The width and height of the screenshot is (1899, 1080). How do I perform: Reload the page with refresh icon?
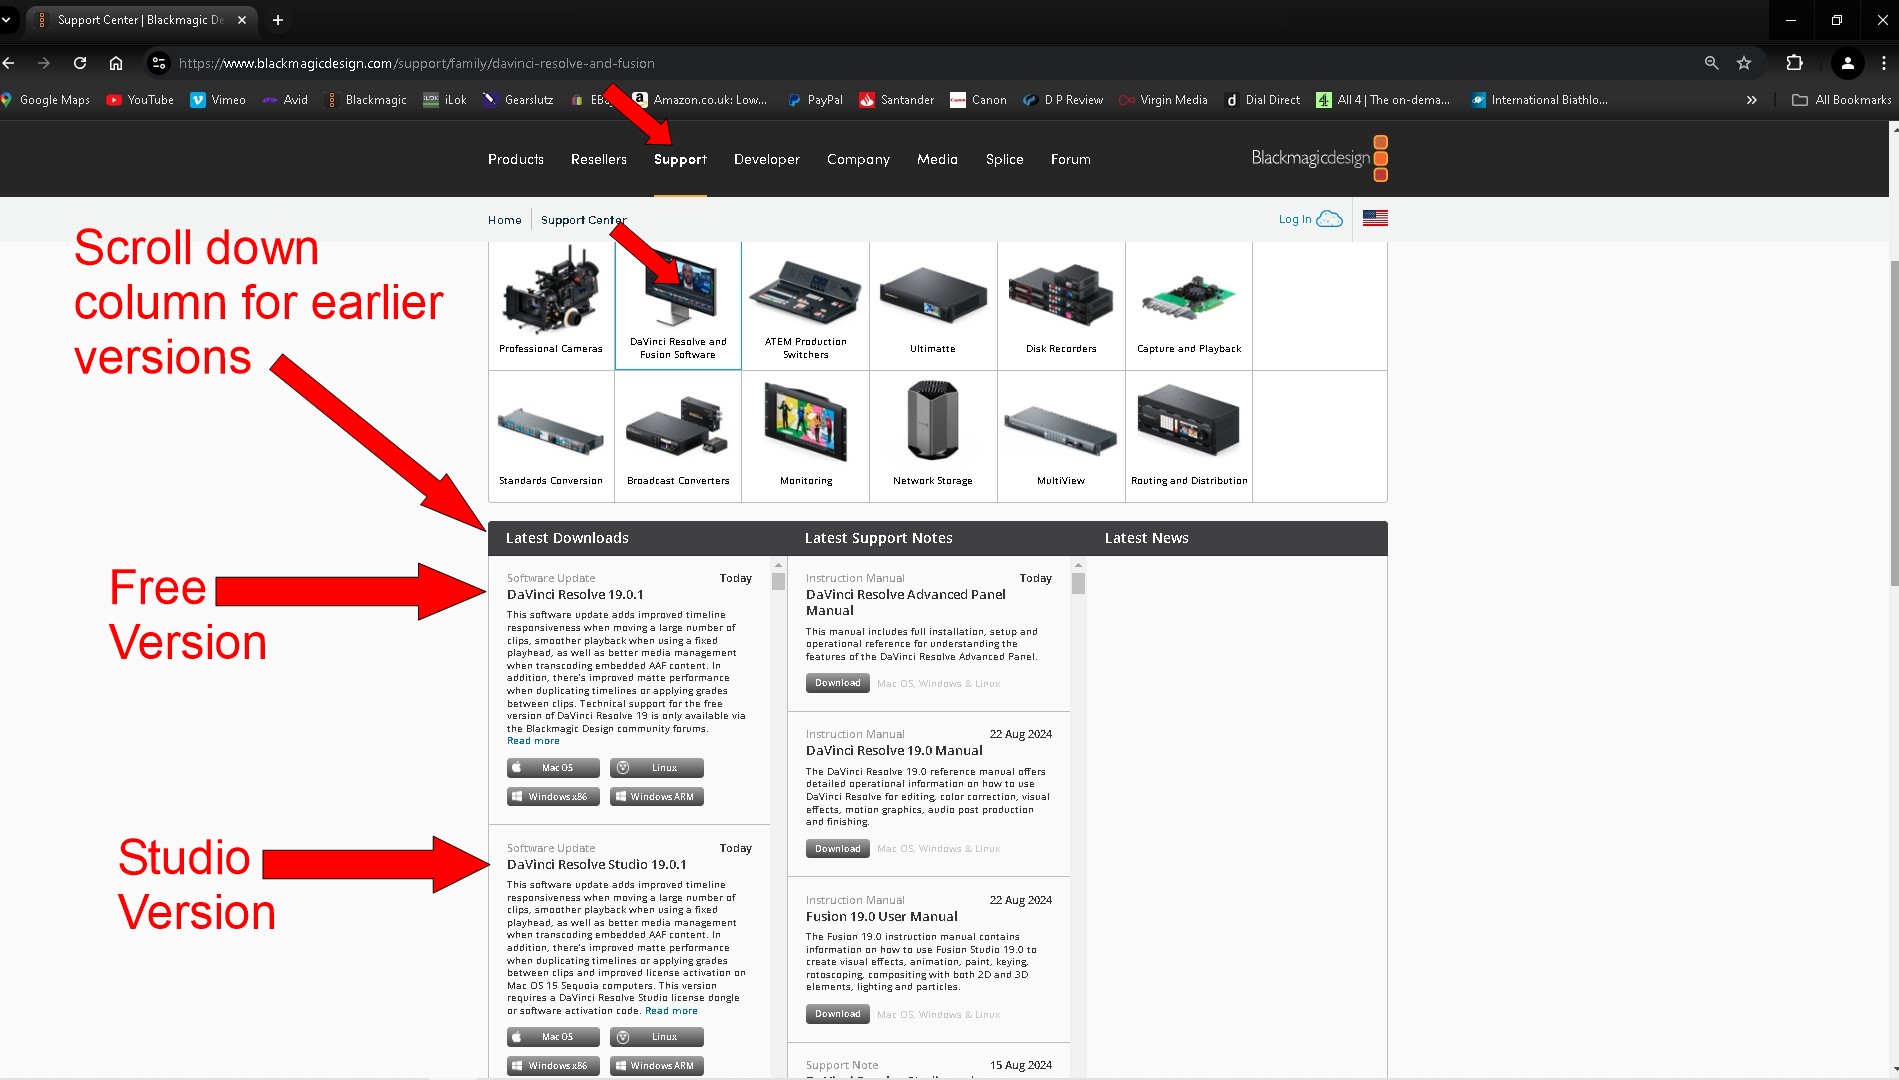coord(80,63)
